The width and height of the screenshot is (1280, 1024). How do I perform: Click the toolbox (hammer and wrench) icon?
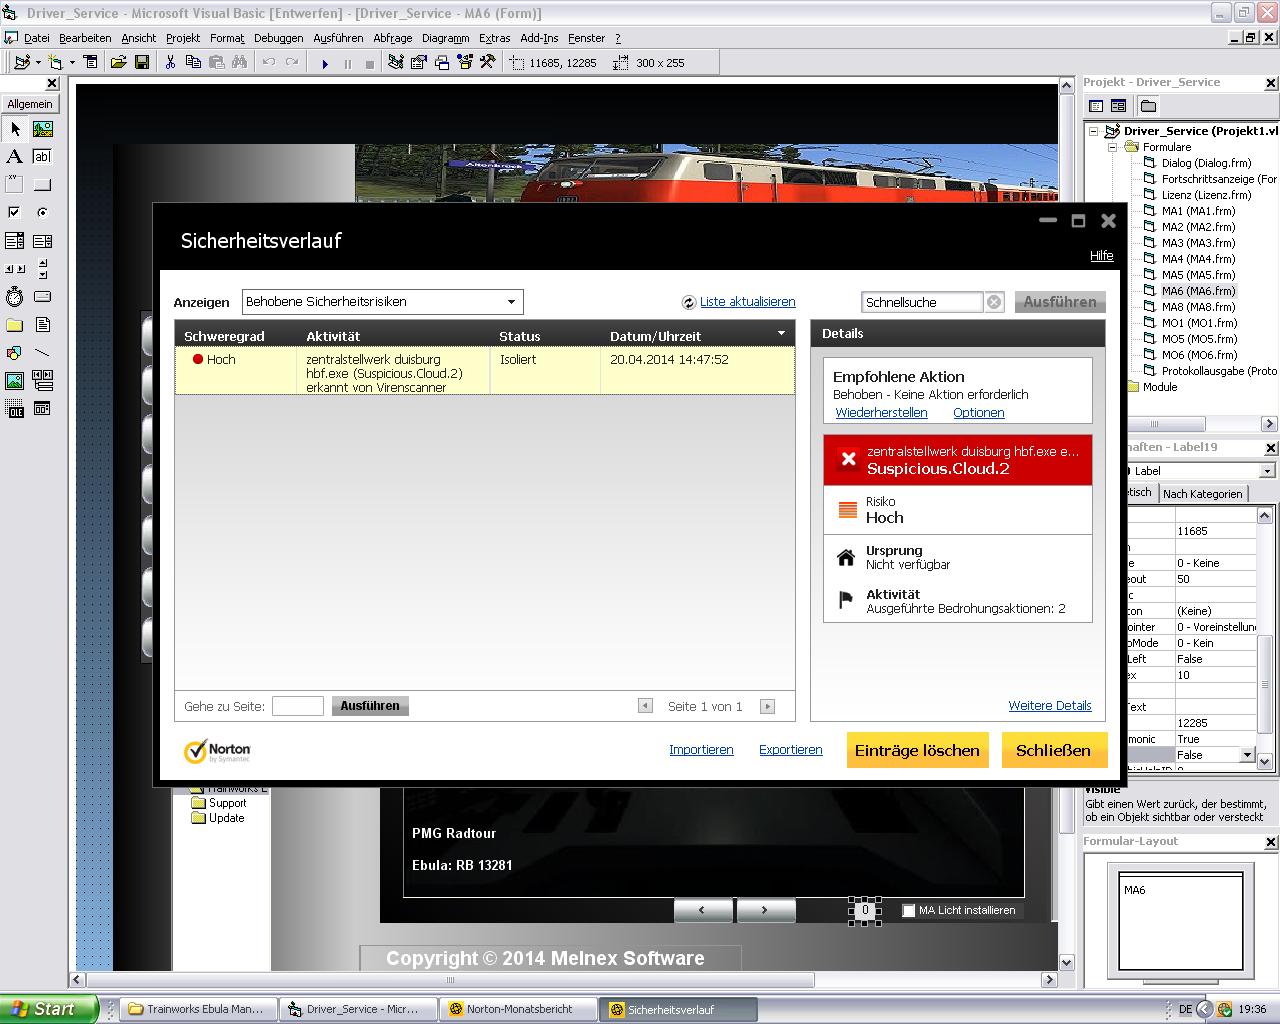(x=487, y=63)
